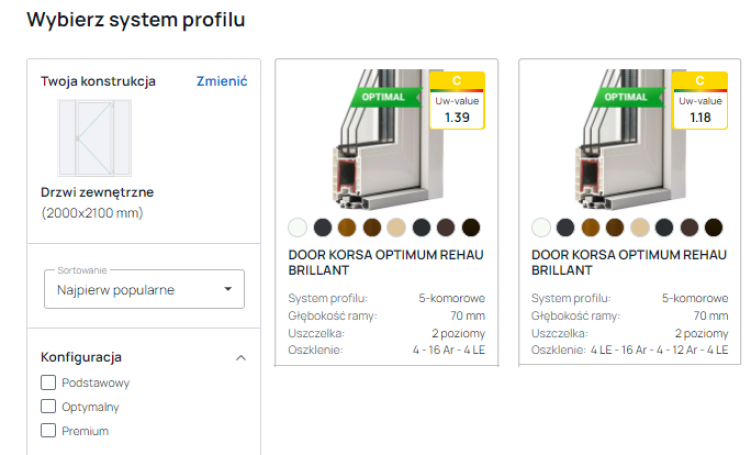Collapse the Konfiguracja section chevron

(x=240, y=357)
